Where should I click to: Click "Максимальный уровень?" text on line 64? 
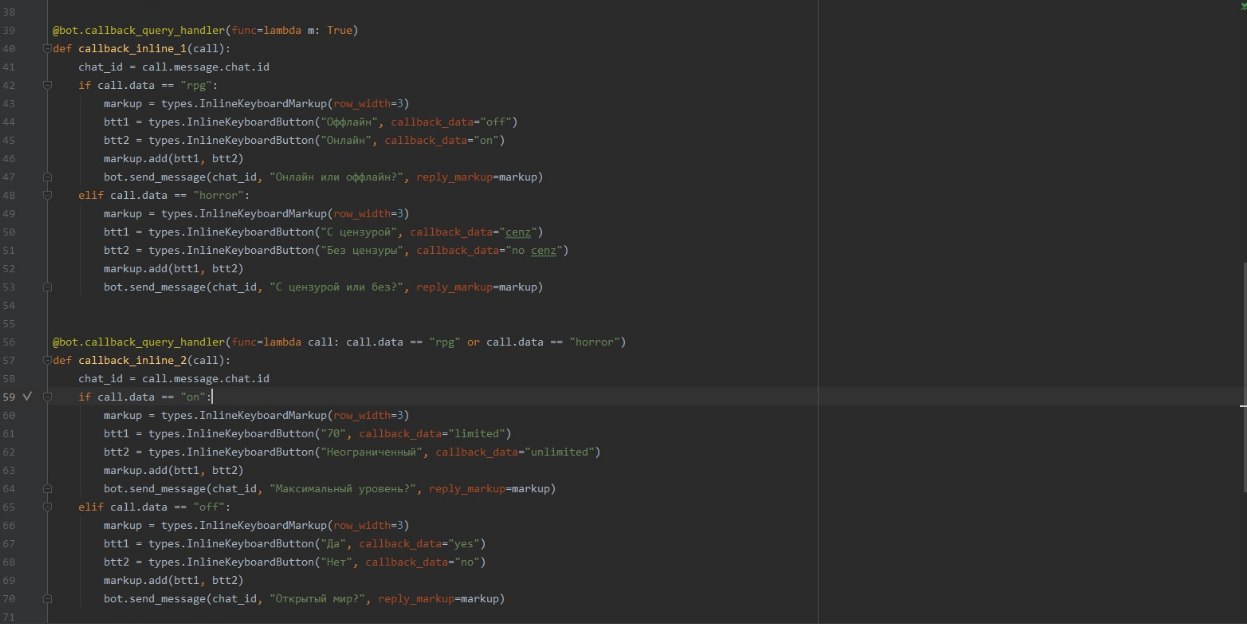343,489
